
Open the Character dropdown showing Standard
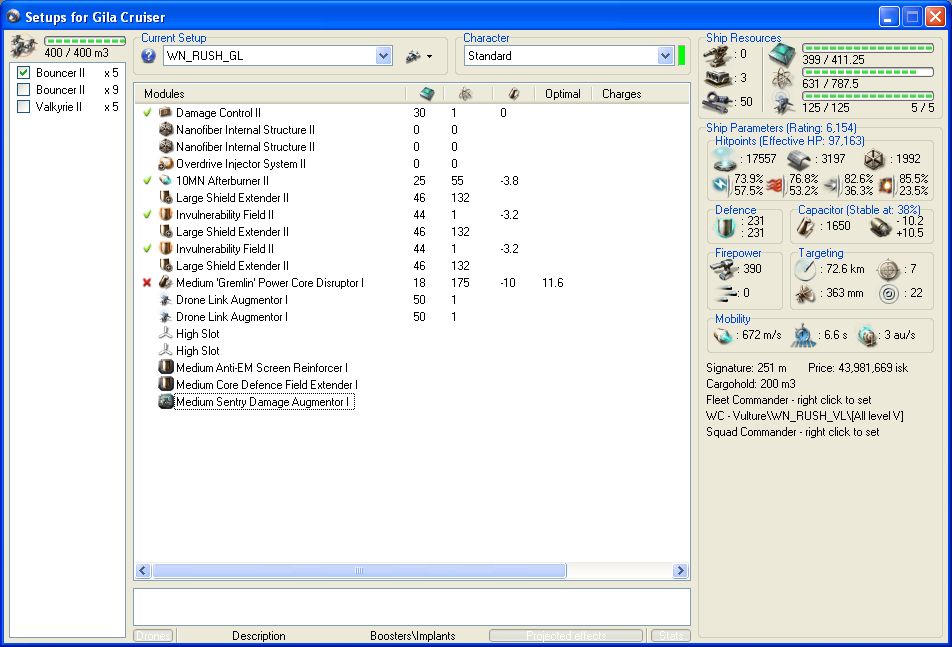point(665,56)
